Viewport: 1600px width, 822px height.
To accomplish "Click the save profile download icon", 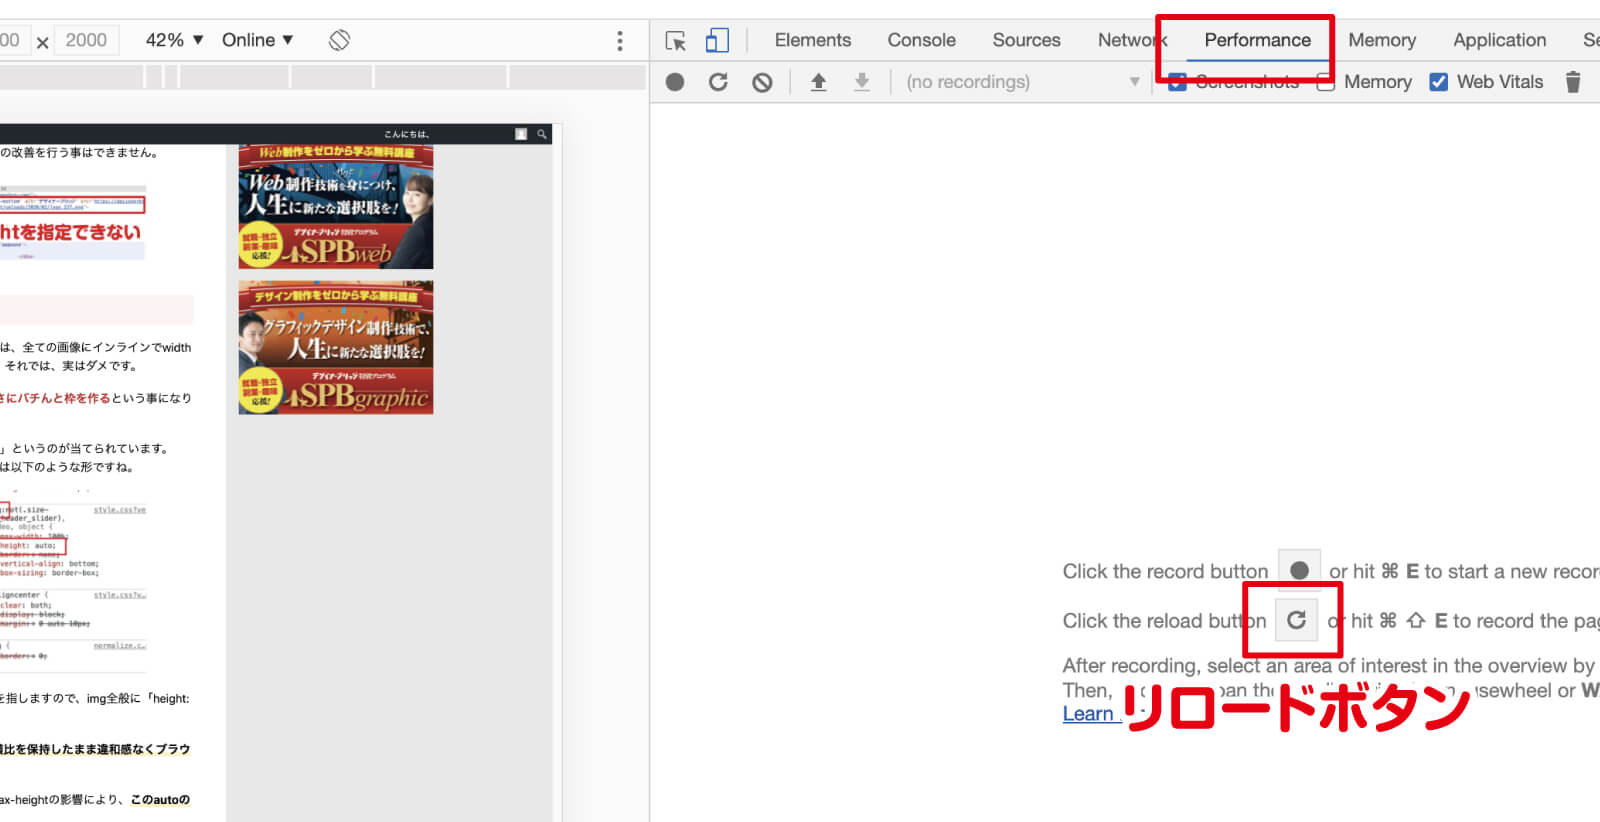I will tap(861, 82).
